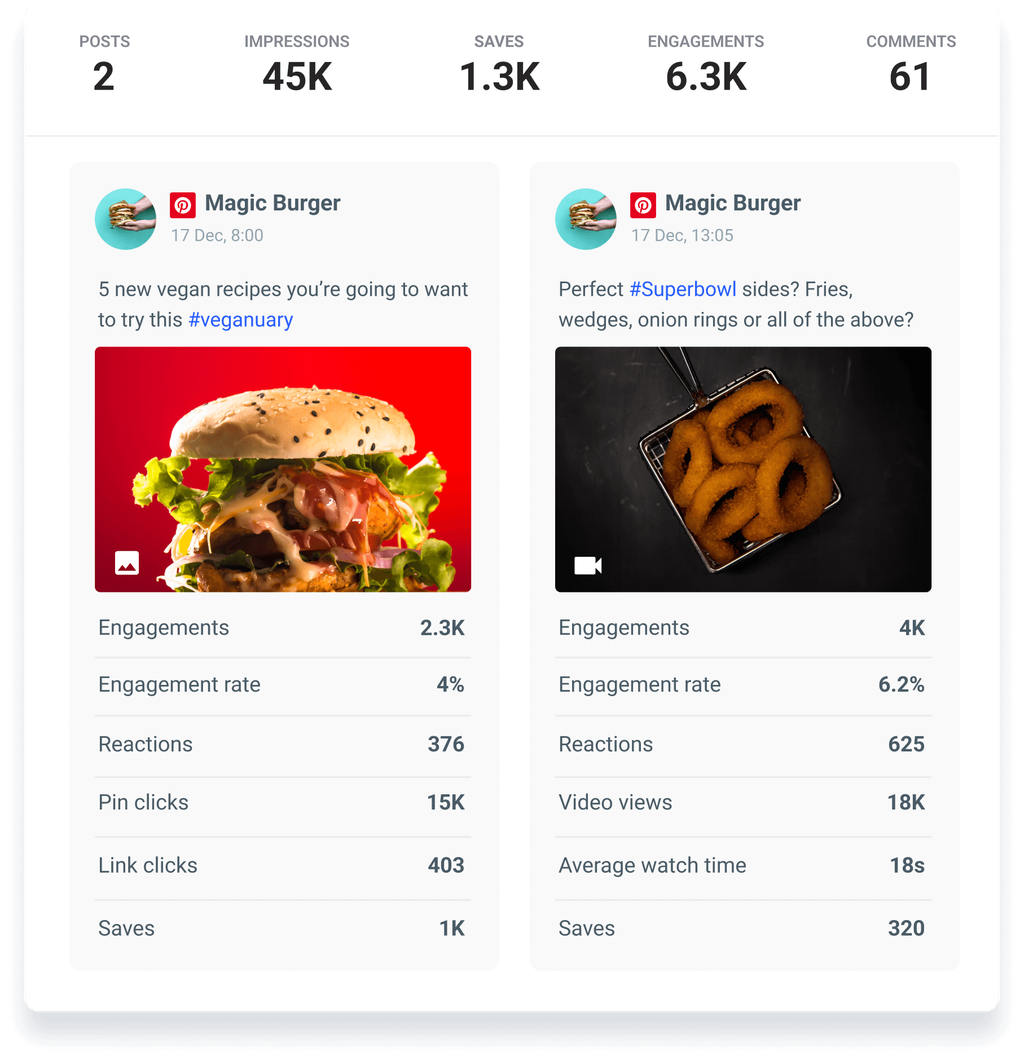Click the Impressions 45K summary metric
Screen dimensions: 1024x1060
[x=297, y=64]
